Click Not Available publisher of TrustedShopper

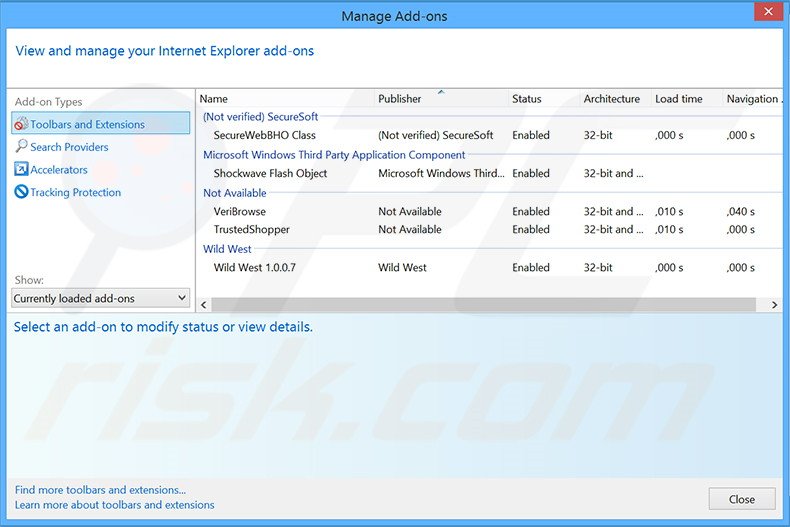(x=410, y=229)
